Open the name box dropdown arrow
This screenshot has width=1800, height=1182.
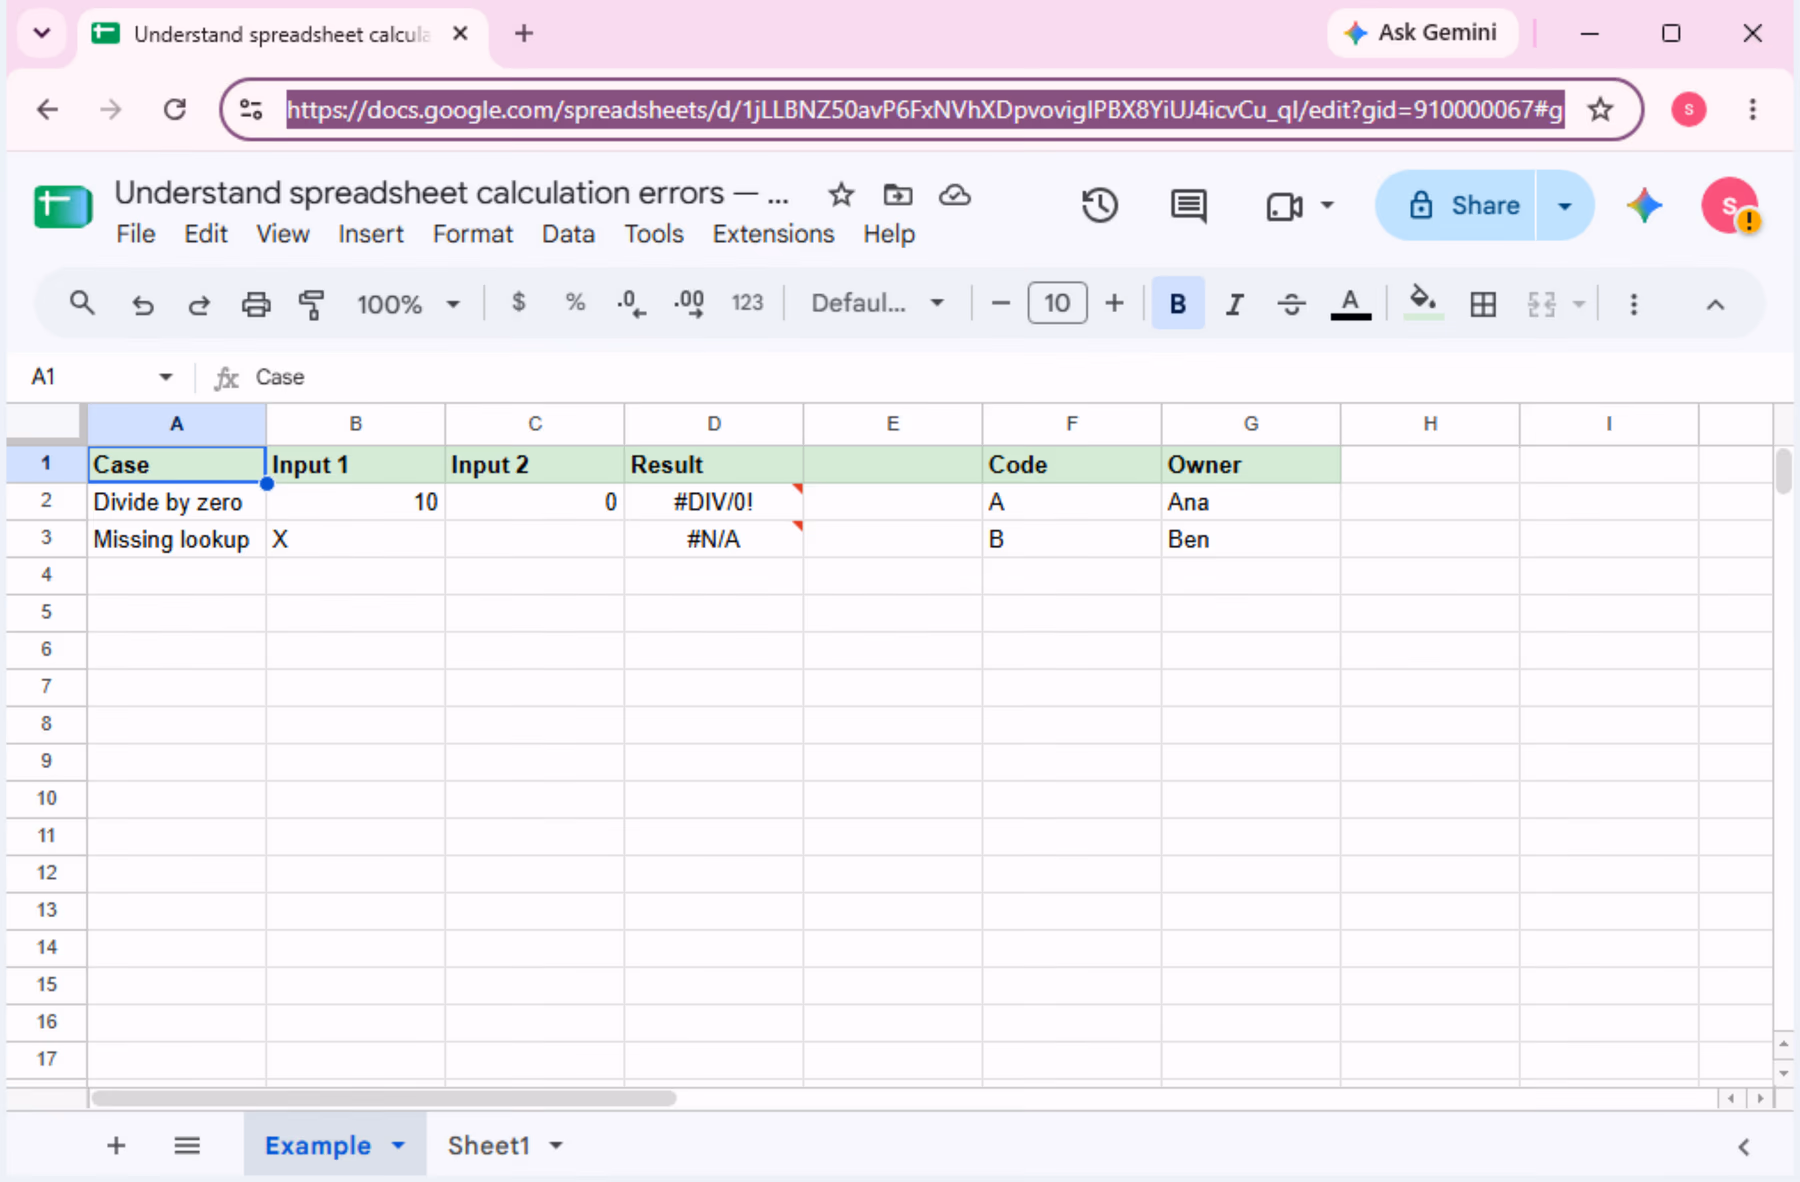tap(166, 377)
